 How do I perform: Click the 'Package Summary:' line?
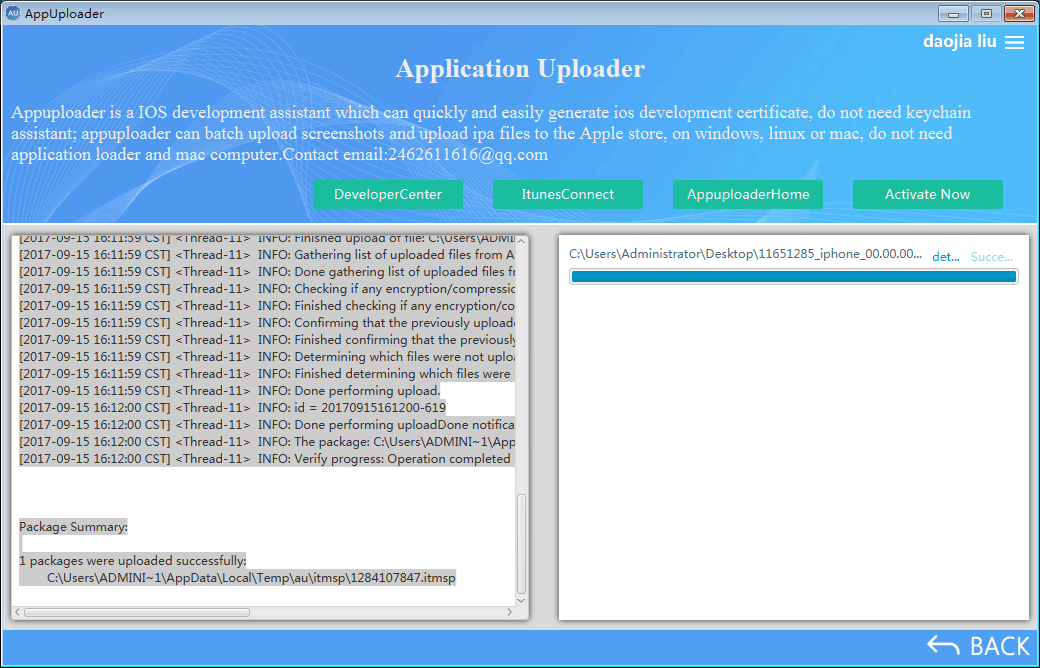coord(73,527)
